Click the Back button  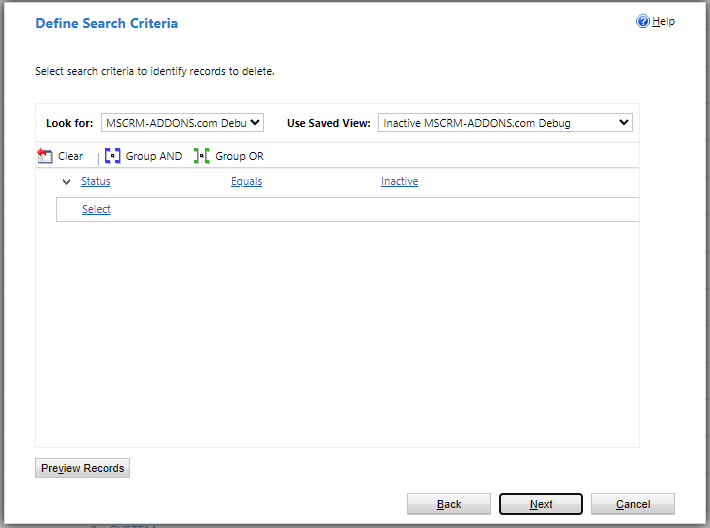point(449,504)
